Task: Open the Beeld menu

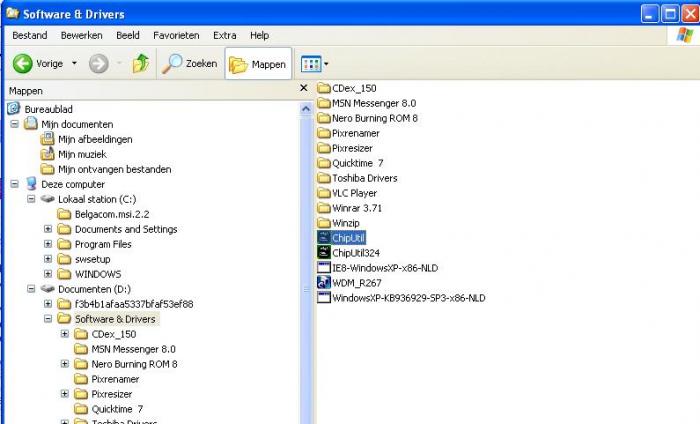Action: point(128,35)
